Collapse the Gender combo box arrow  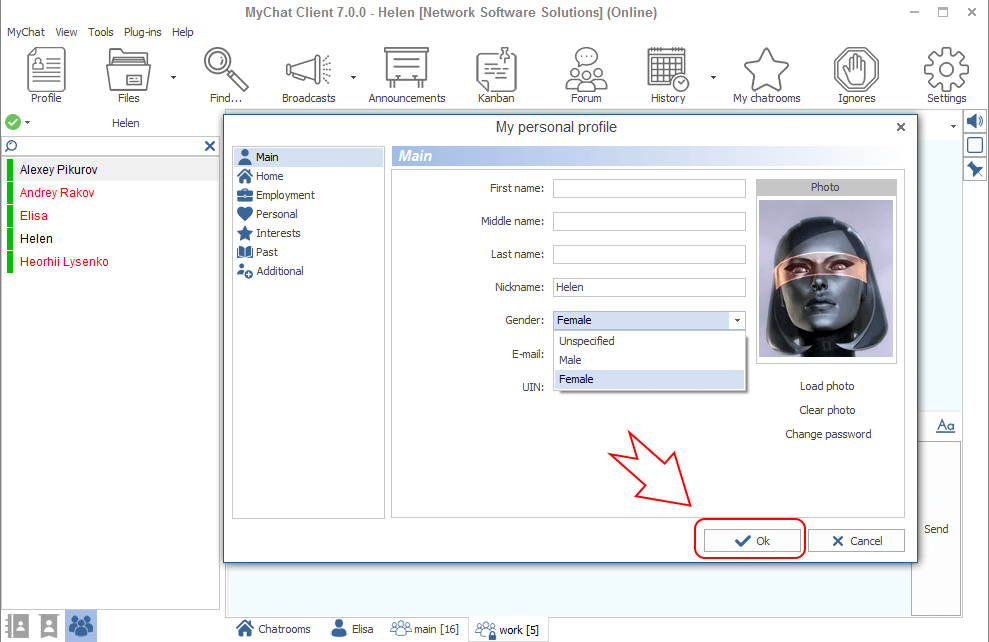coord(737,320)
